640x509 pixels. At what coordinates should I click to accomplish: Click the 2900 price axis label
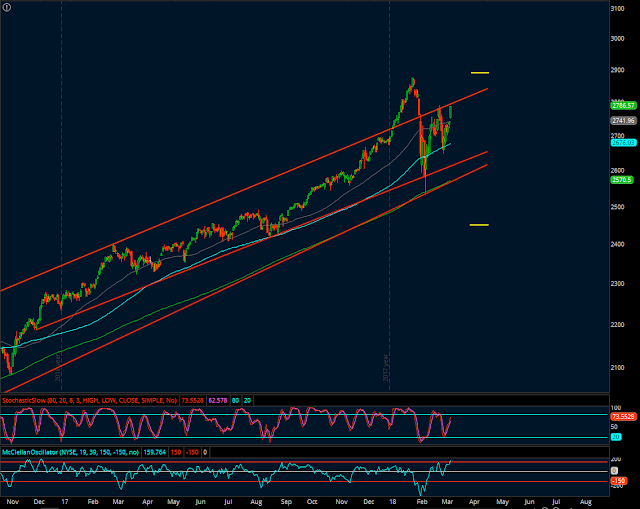(x=617, y=70)
